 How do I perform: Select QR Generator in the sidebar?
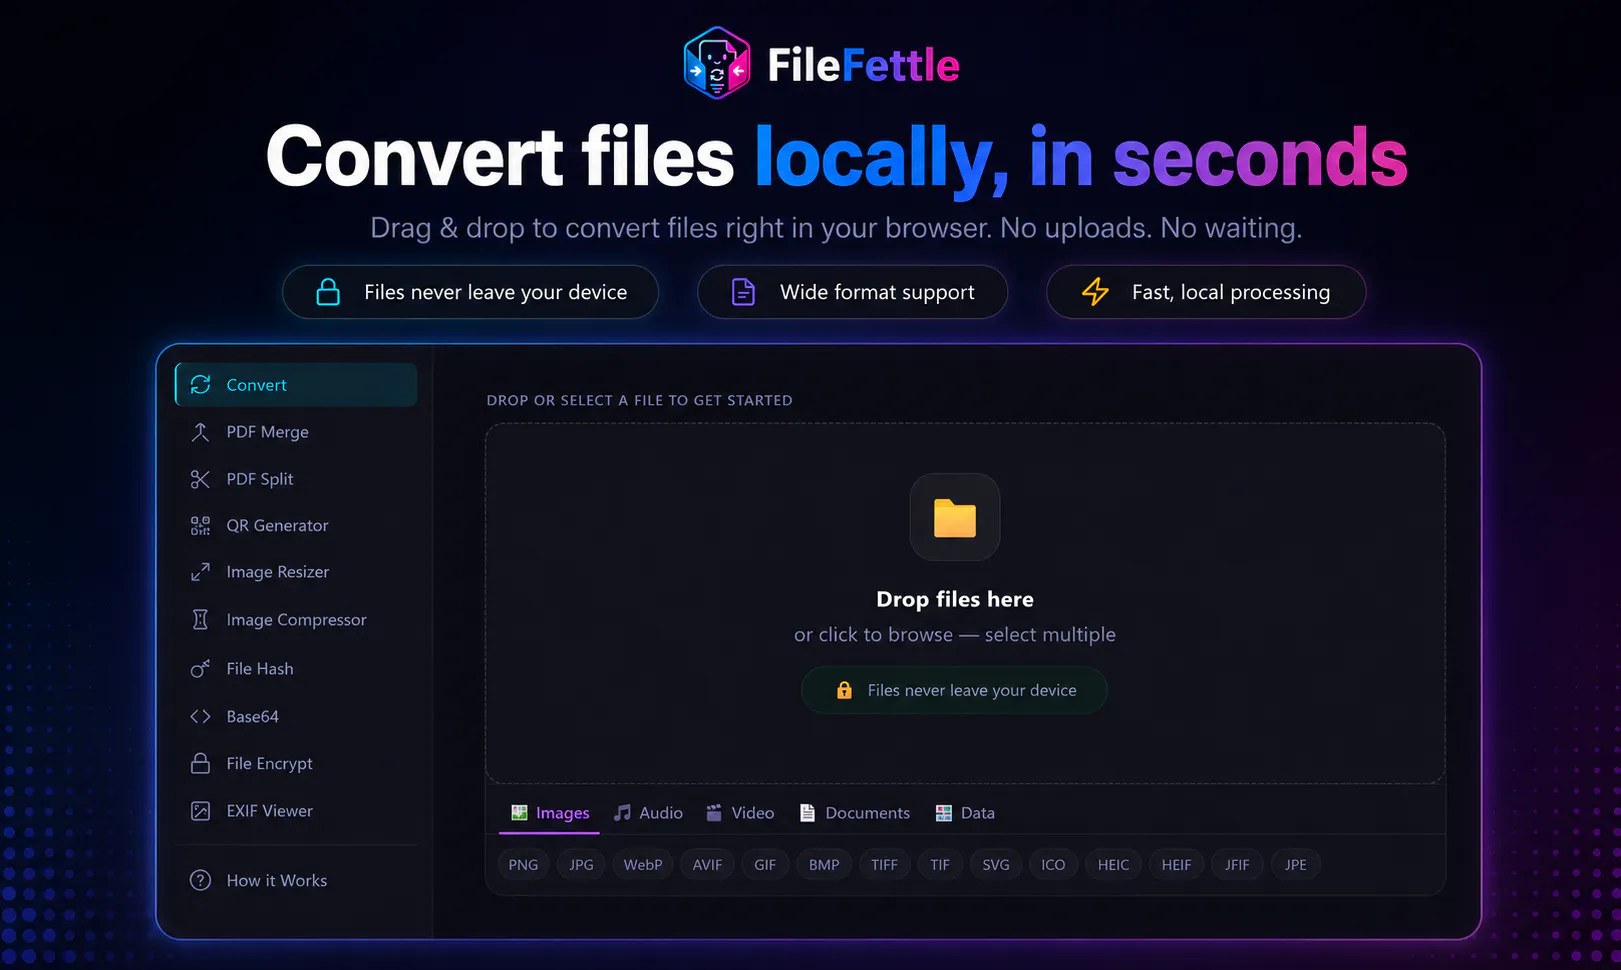(x=296, y=526)
